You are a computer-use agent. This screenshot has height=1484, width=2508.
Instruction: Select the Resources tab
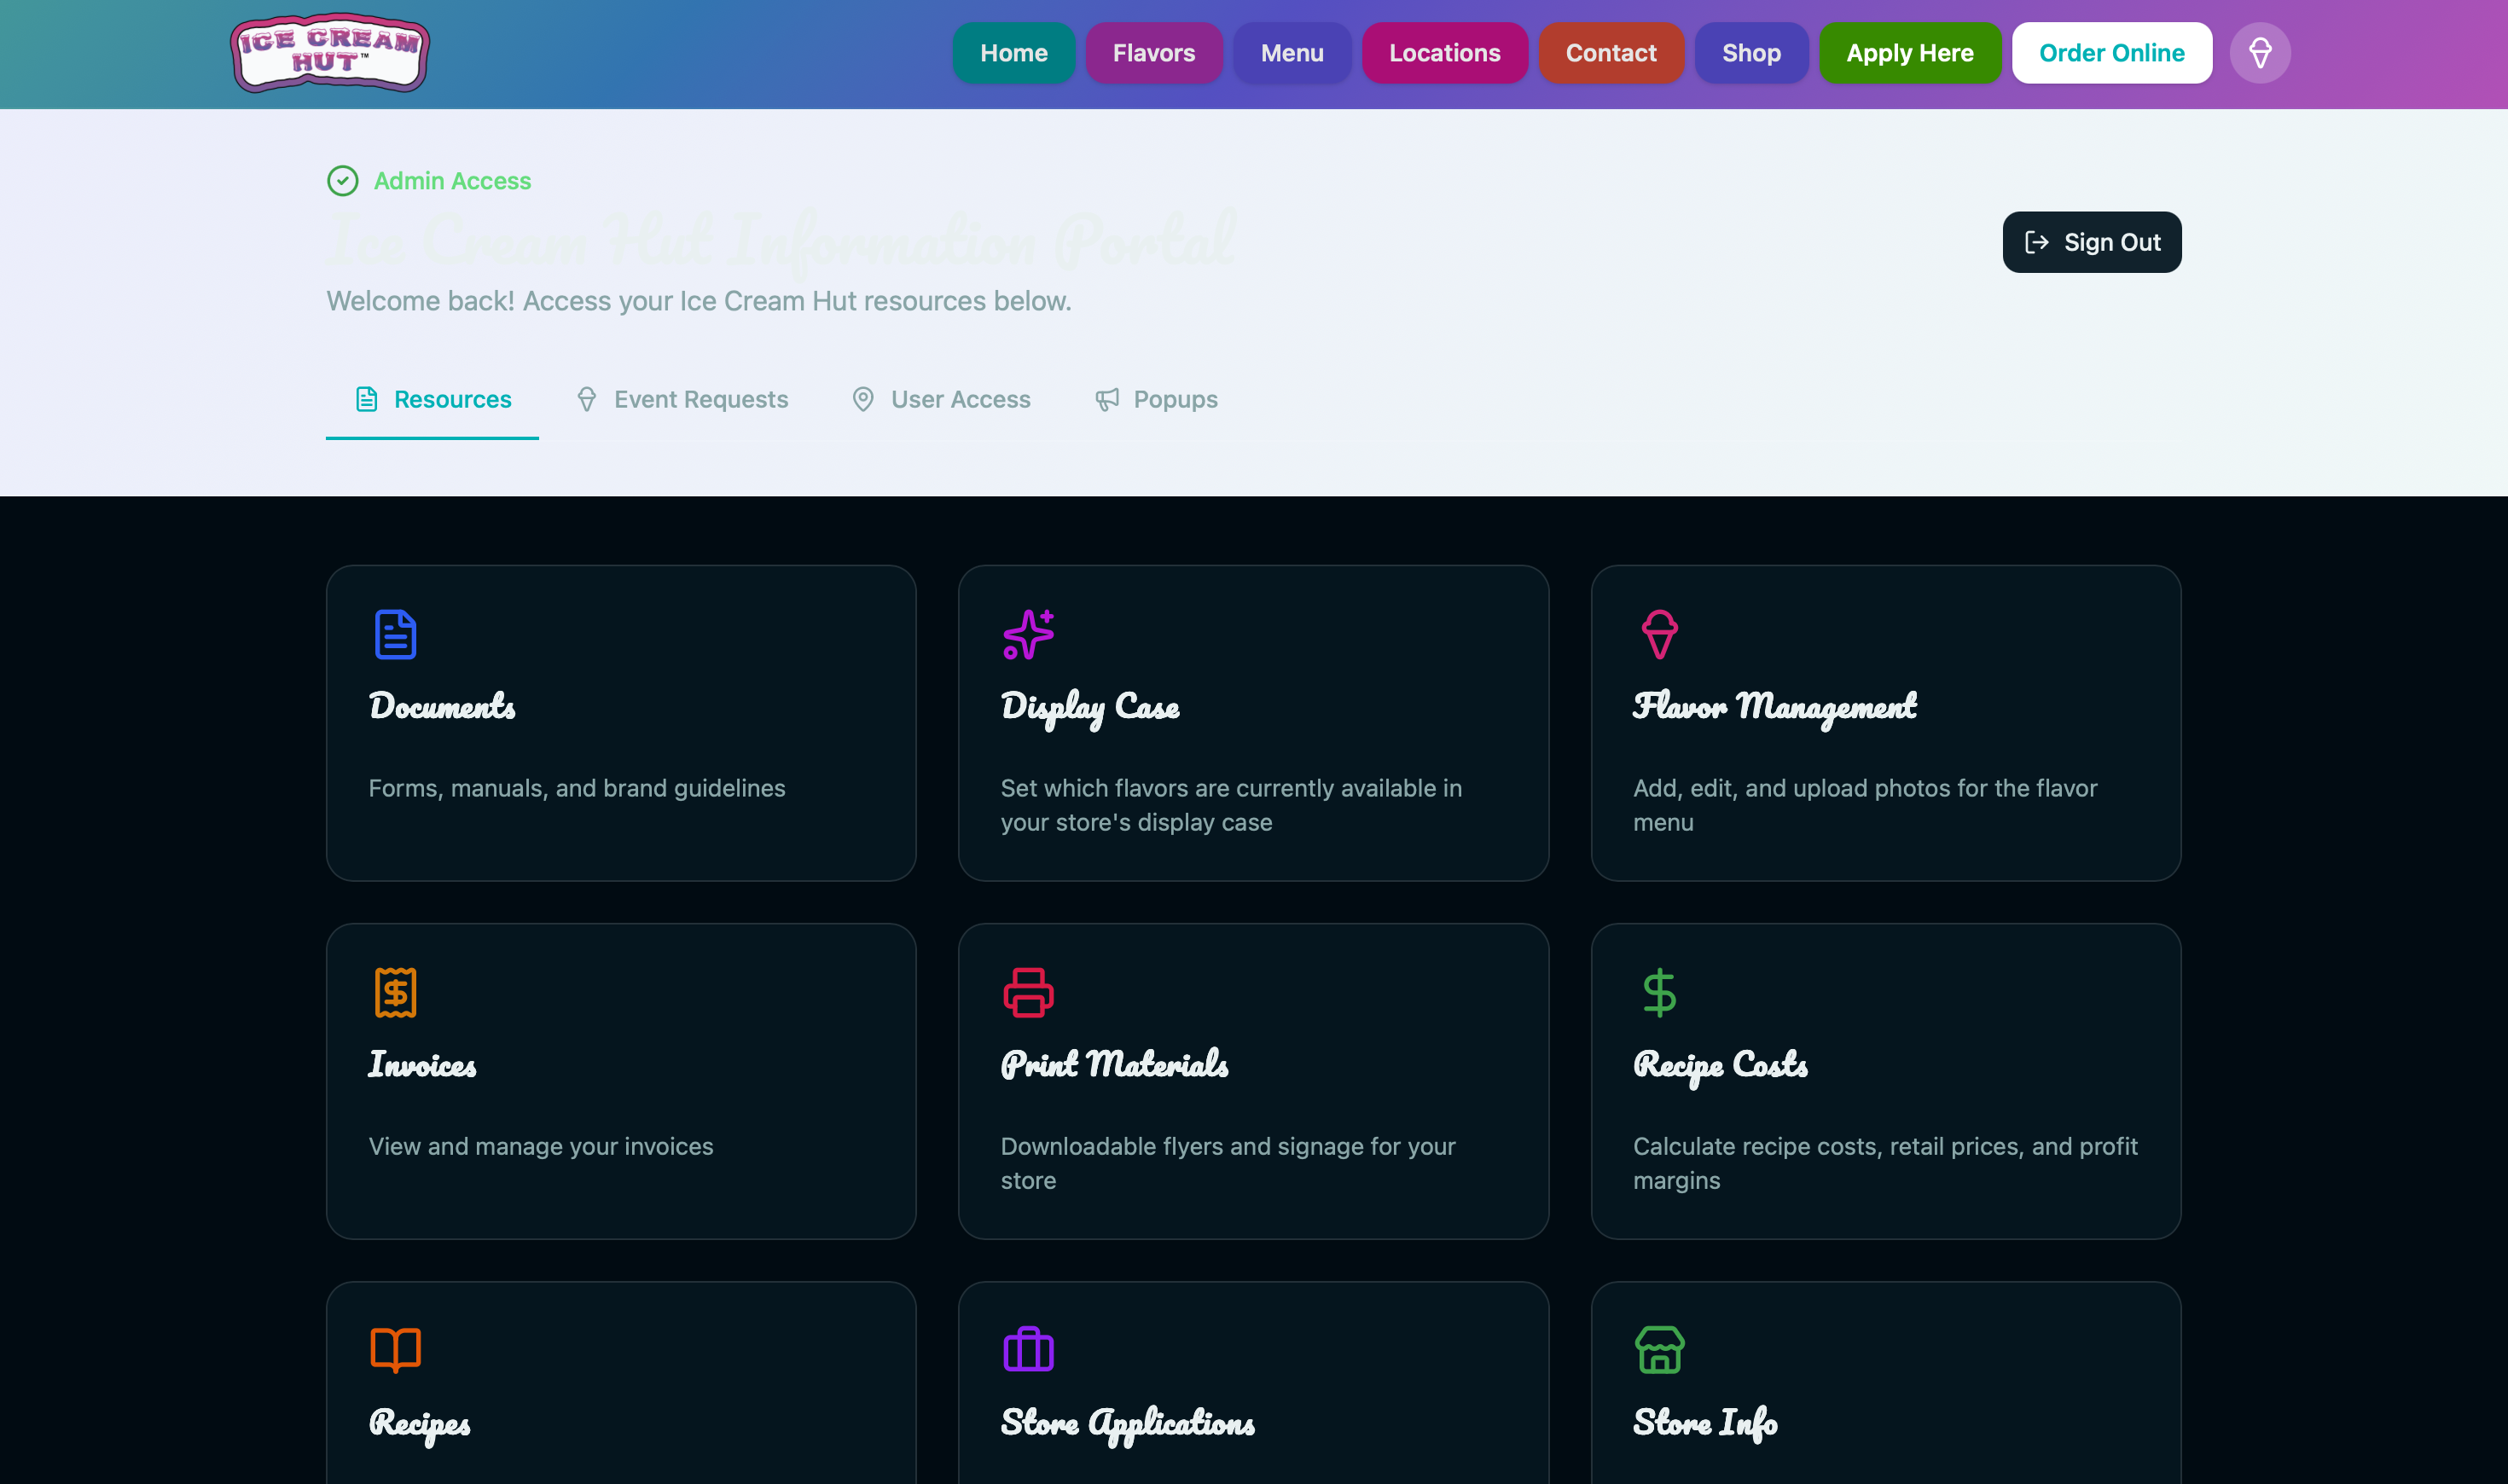tap(432, 399)
